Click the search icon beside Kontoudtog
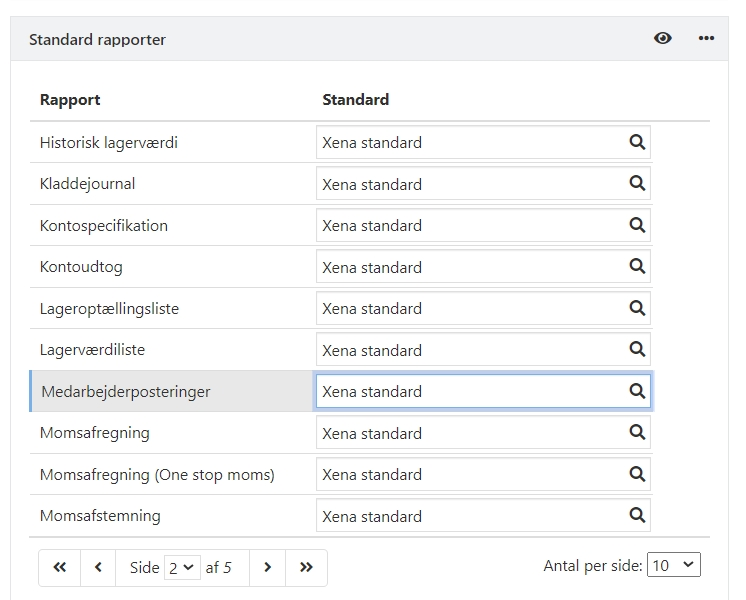Screen dimensions: 746x600 pyautogui.click(x=637, y=267)
